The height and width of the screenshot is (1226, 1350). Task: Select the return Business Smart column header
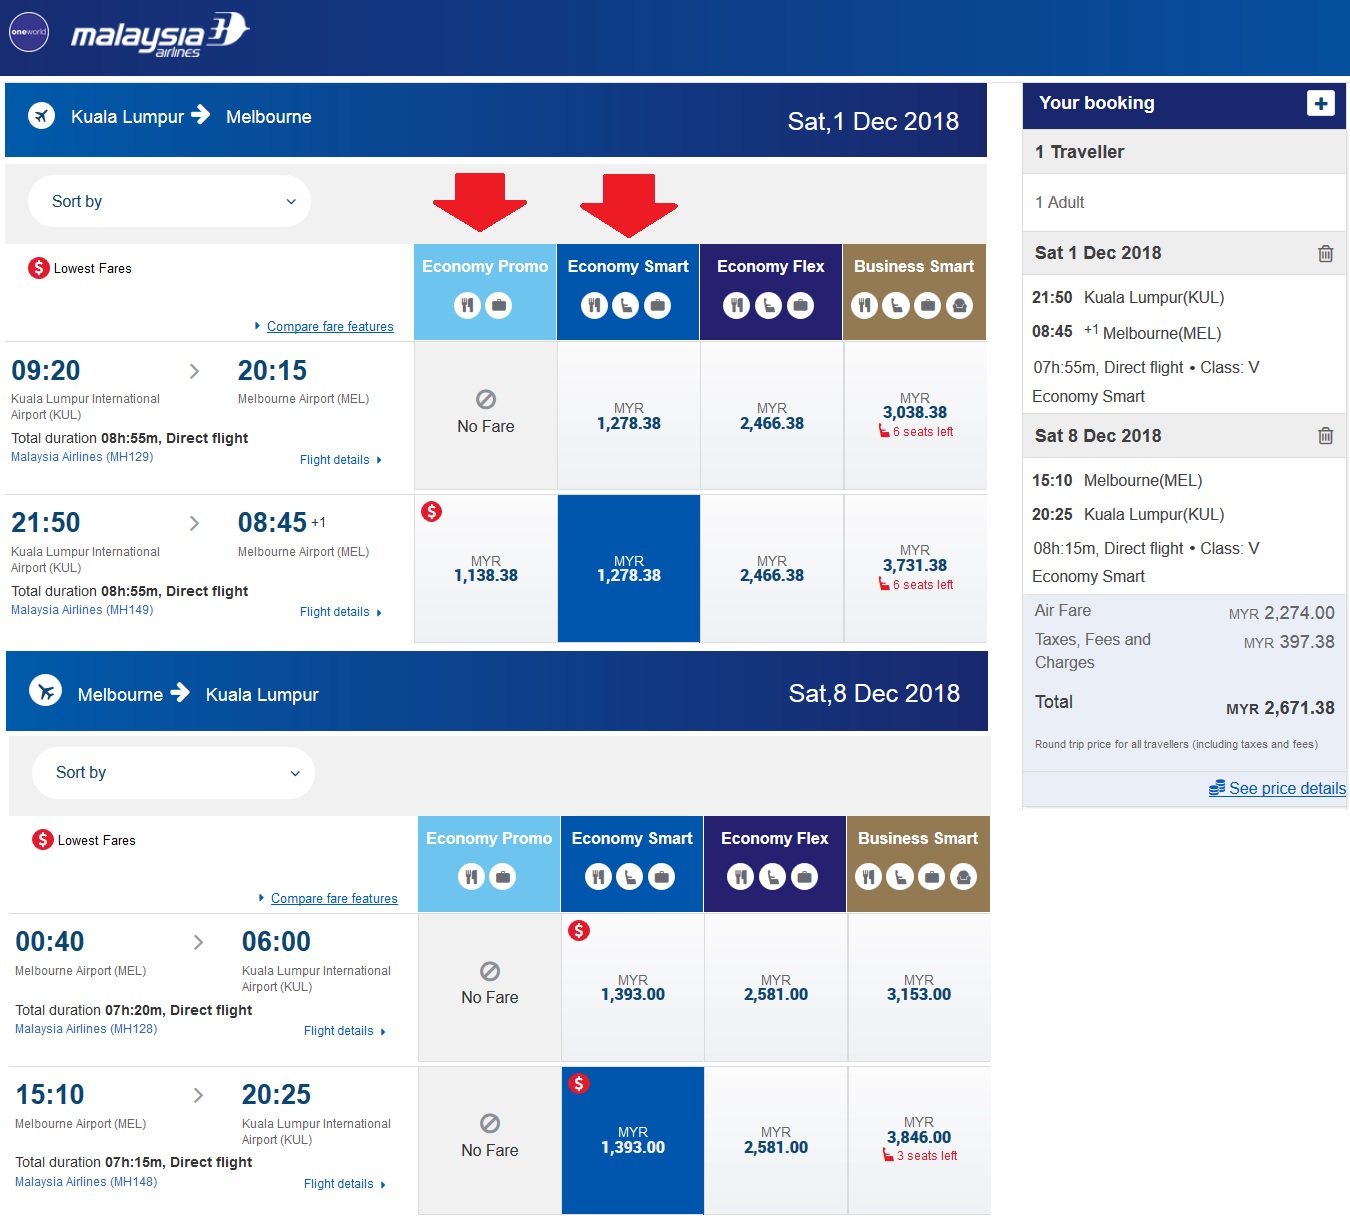pyautogui.click(x=918, y=839)
